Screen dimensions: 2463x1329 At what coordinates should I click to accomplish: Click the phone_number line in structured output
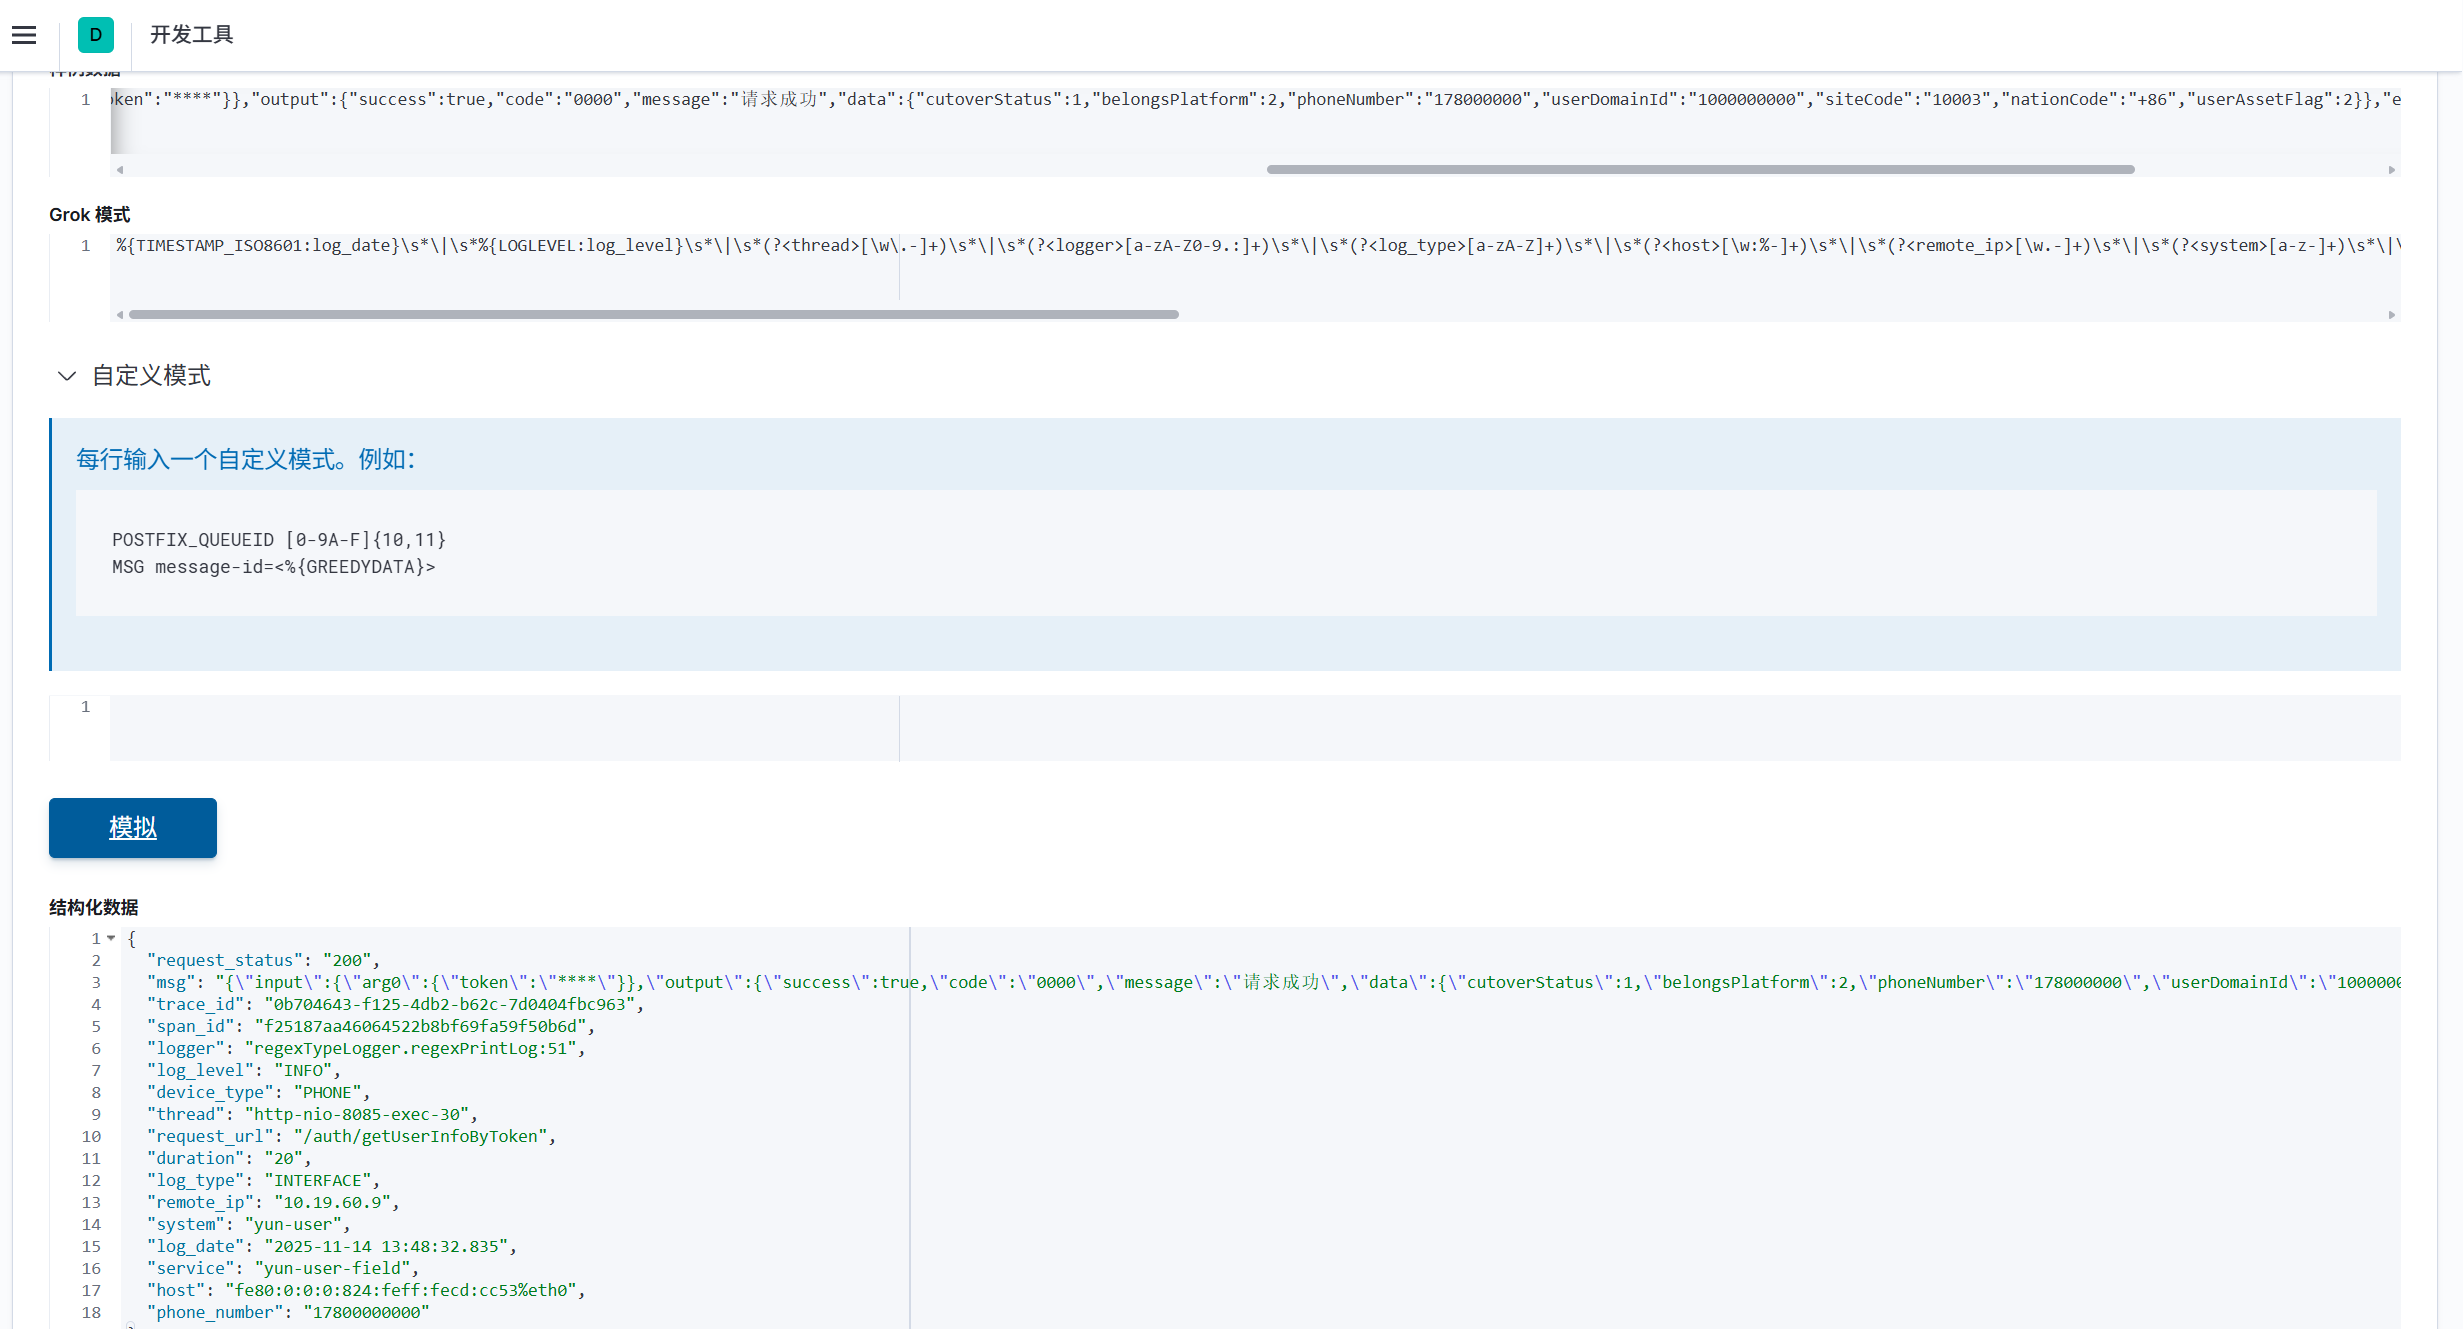click(x=287, y=1312)
